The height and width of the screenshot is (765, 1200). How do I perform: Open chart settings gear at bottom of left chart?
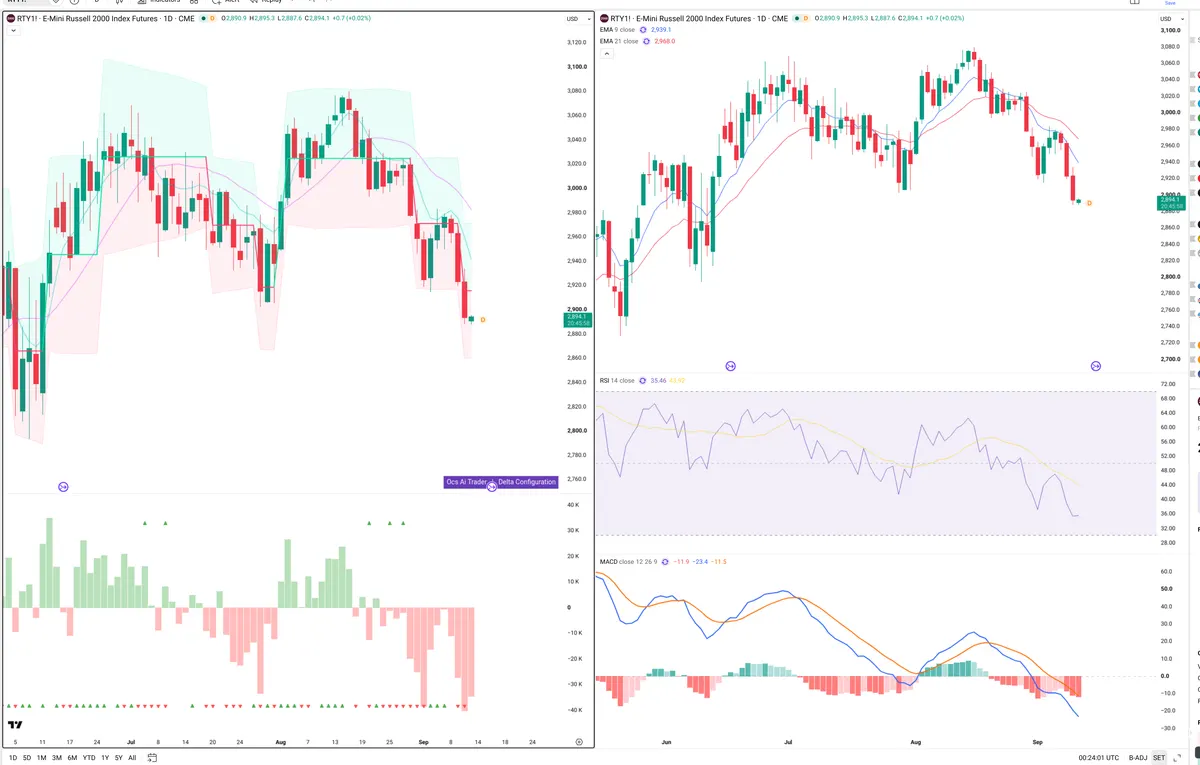coord(580,742)
